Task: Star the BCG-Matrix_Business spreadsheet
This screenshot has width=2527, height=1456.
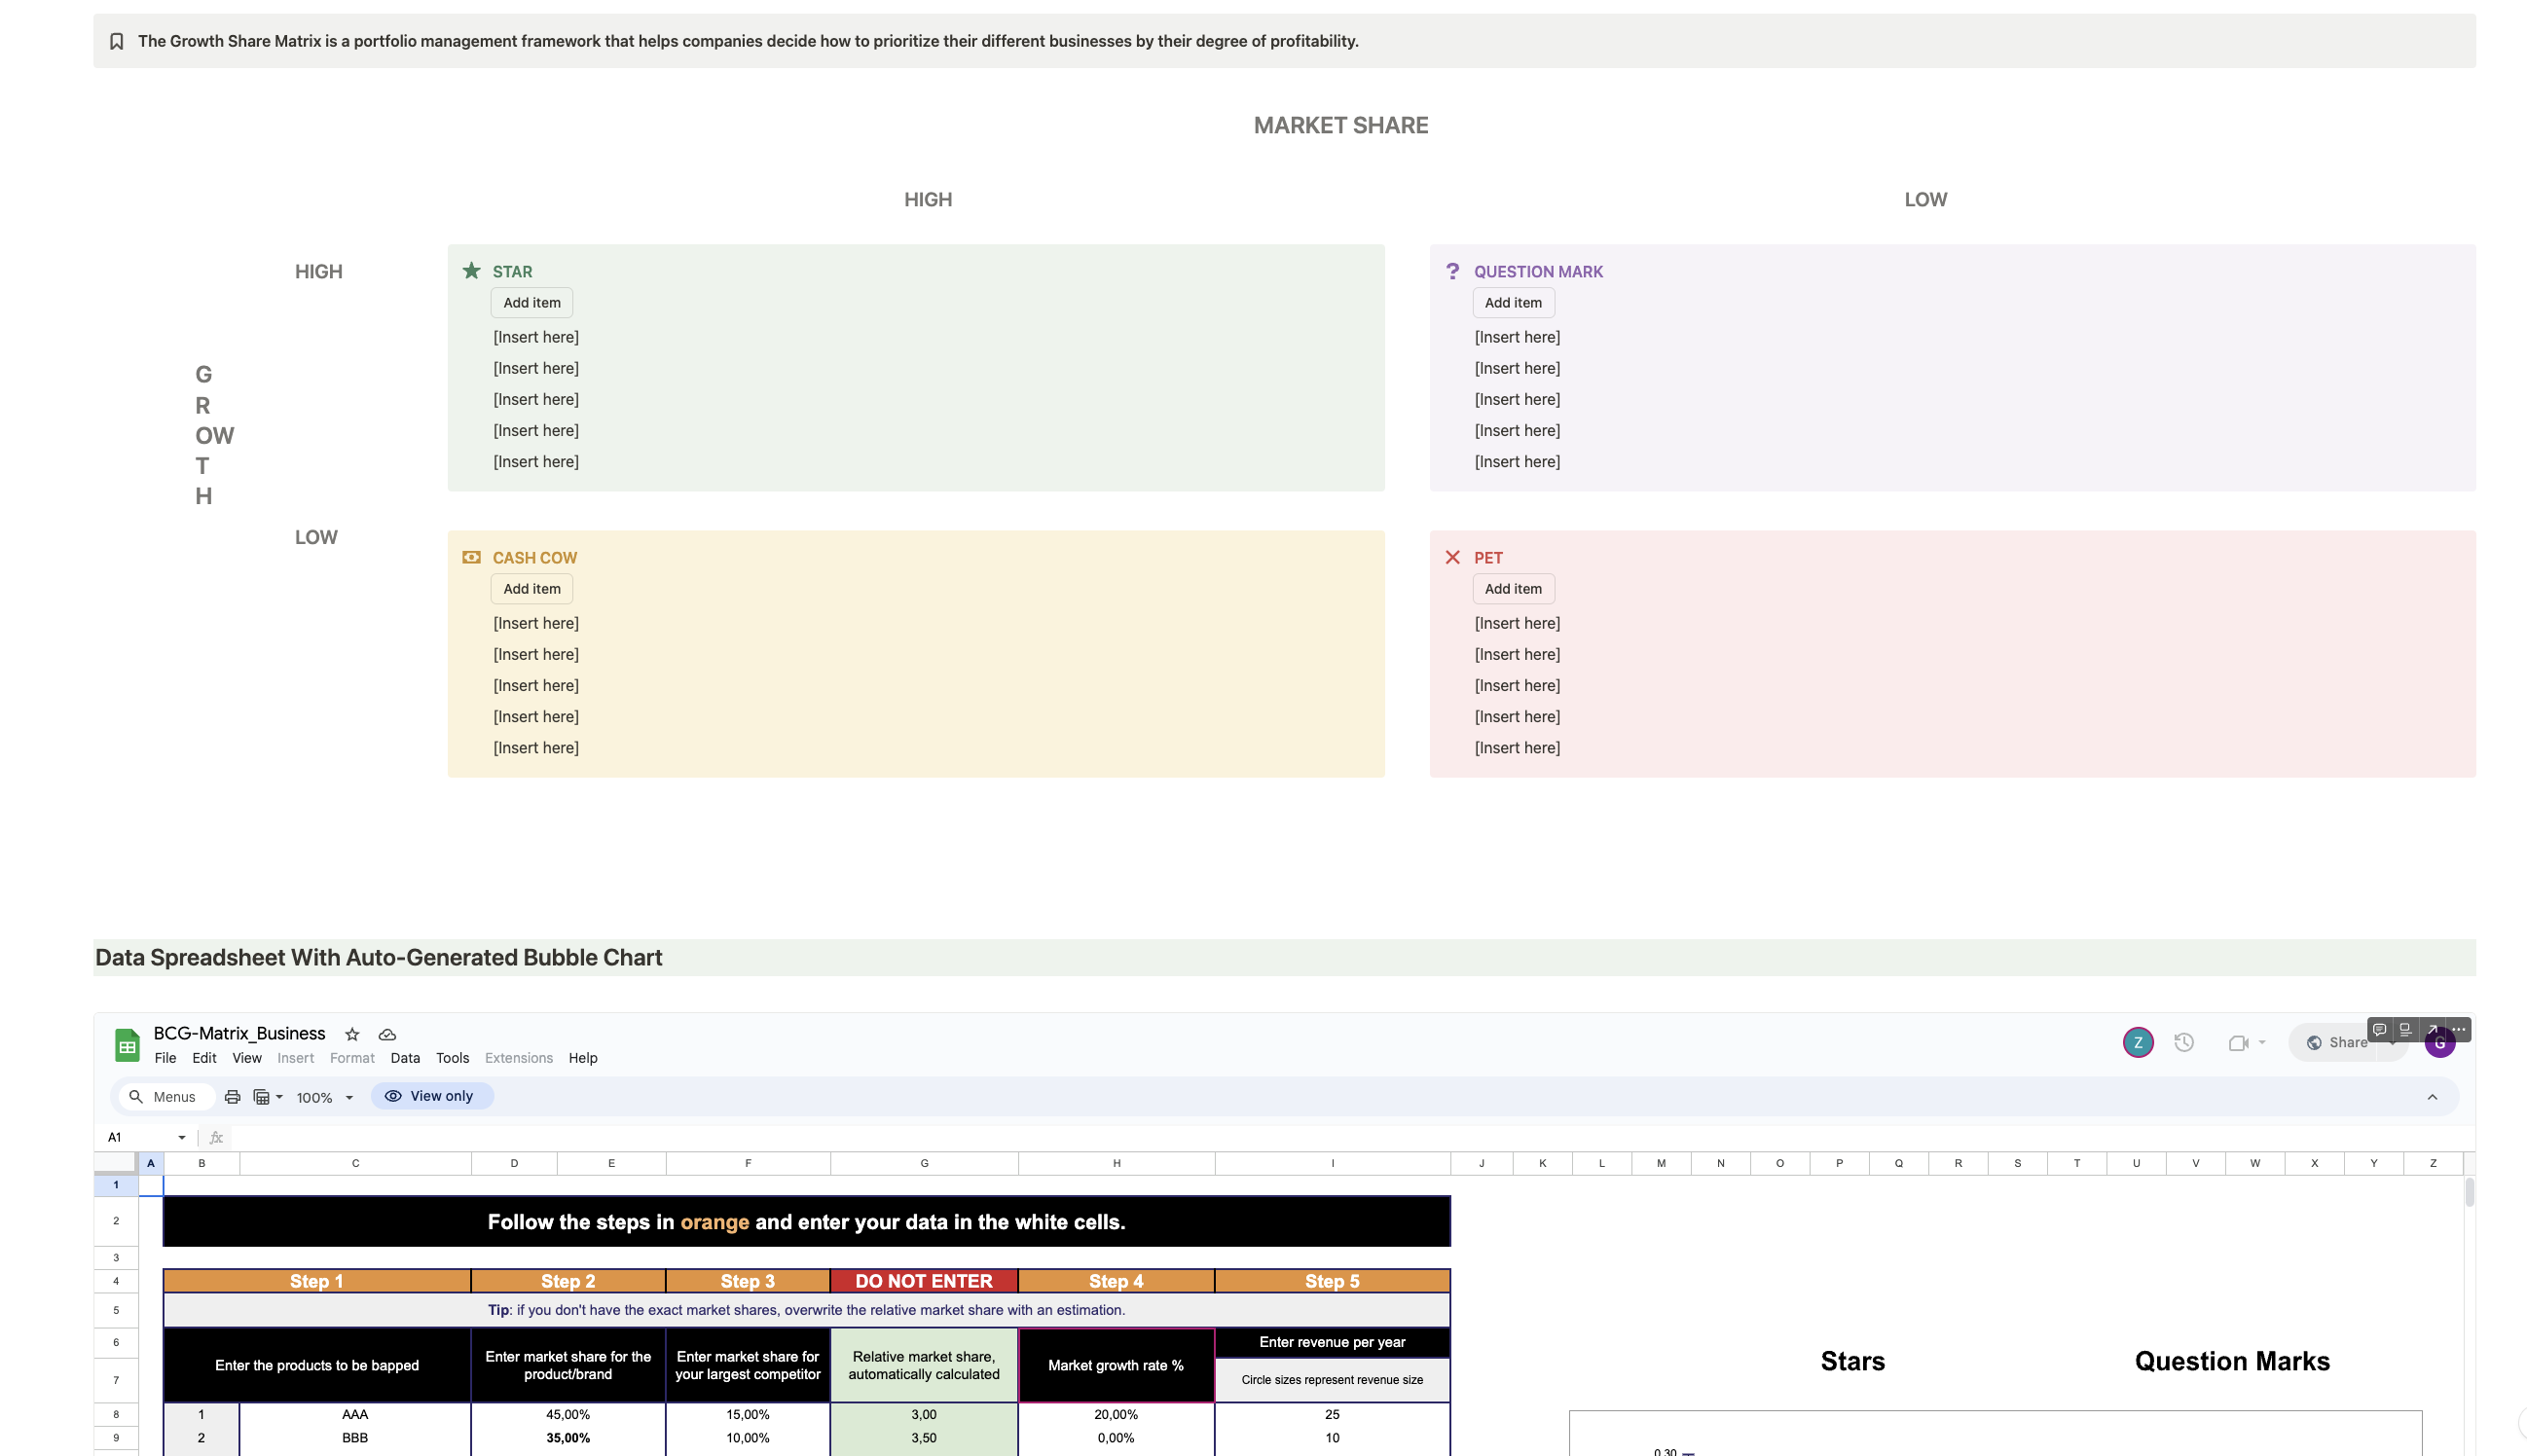Action: point(352,1034)
